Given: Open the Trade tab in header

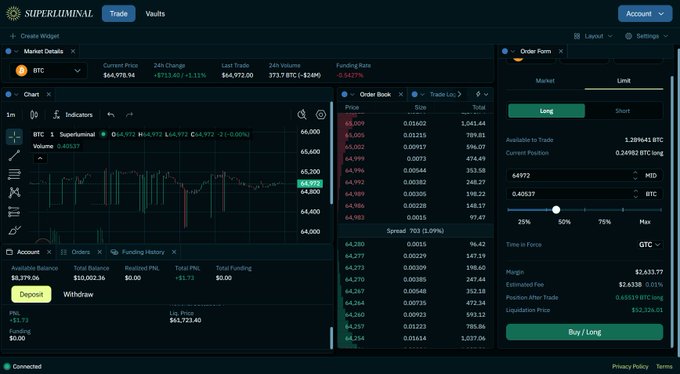Looking at the screenshot, I should click(x=118, y=14).
